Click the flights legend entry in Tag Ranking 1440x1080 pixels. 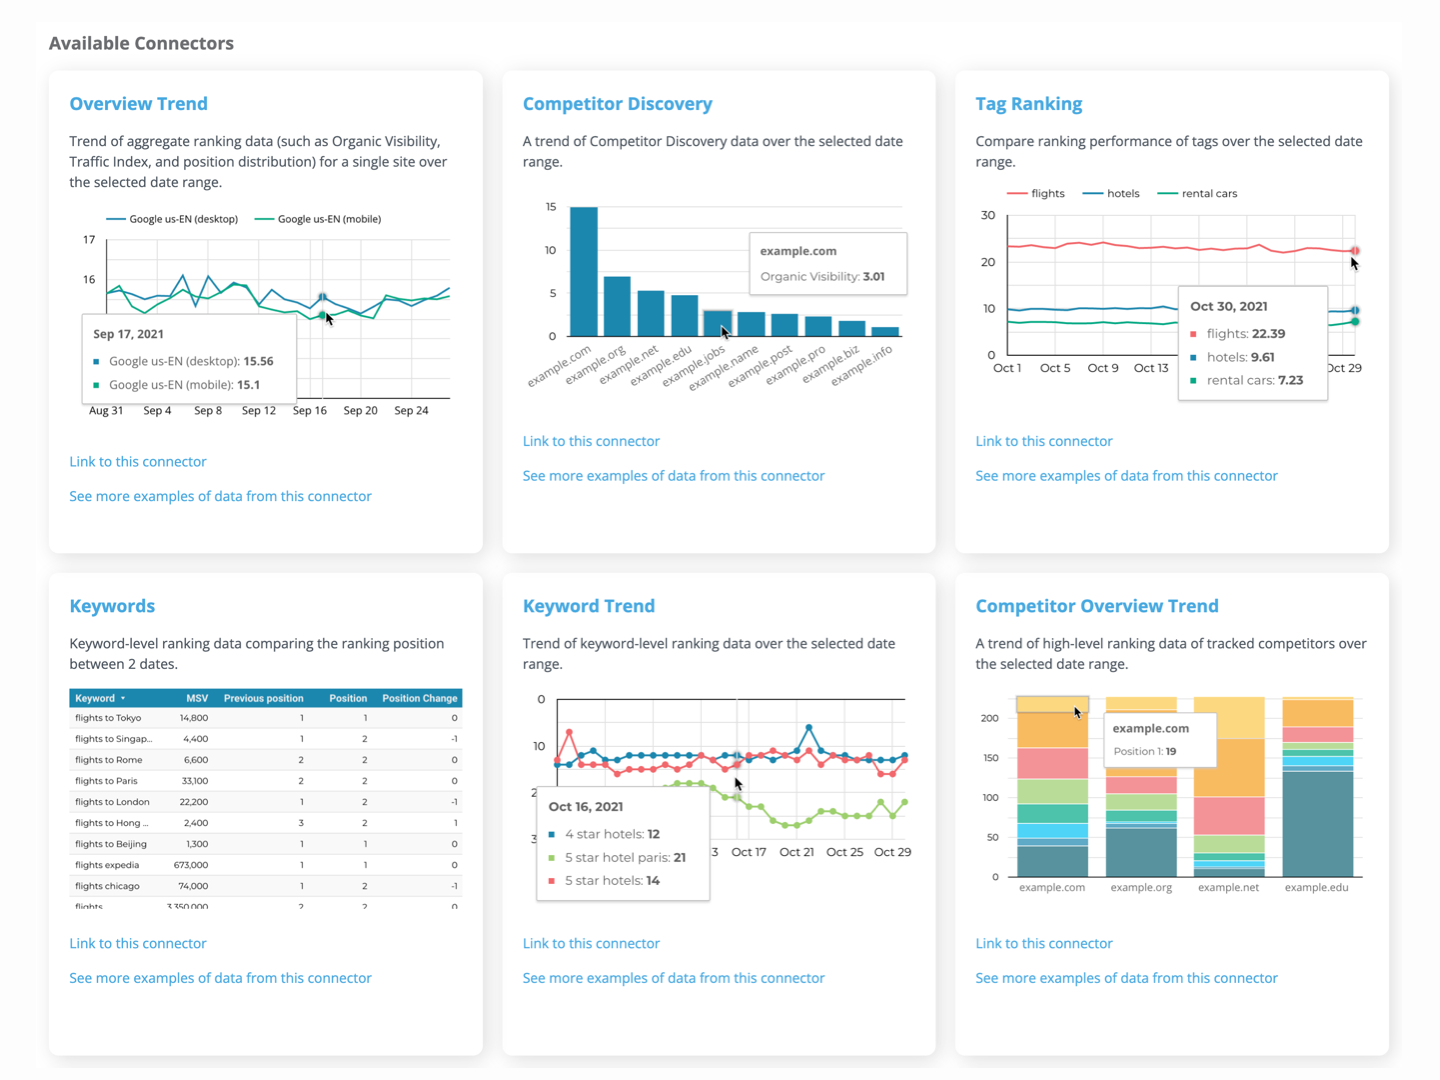pos(1036,194)
